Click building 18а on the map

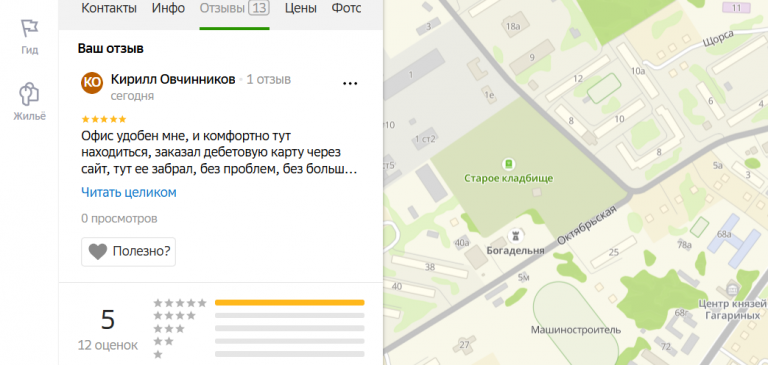513,27
